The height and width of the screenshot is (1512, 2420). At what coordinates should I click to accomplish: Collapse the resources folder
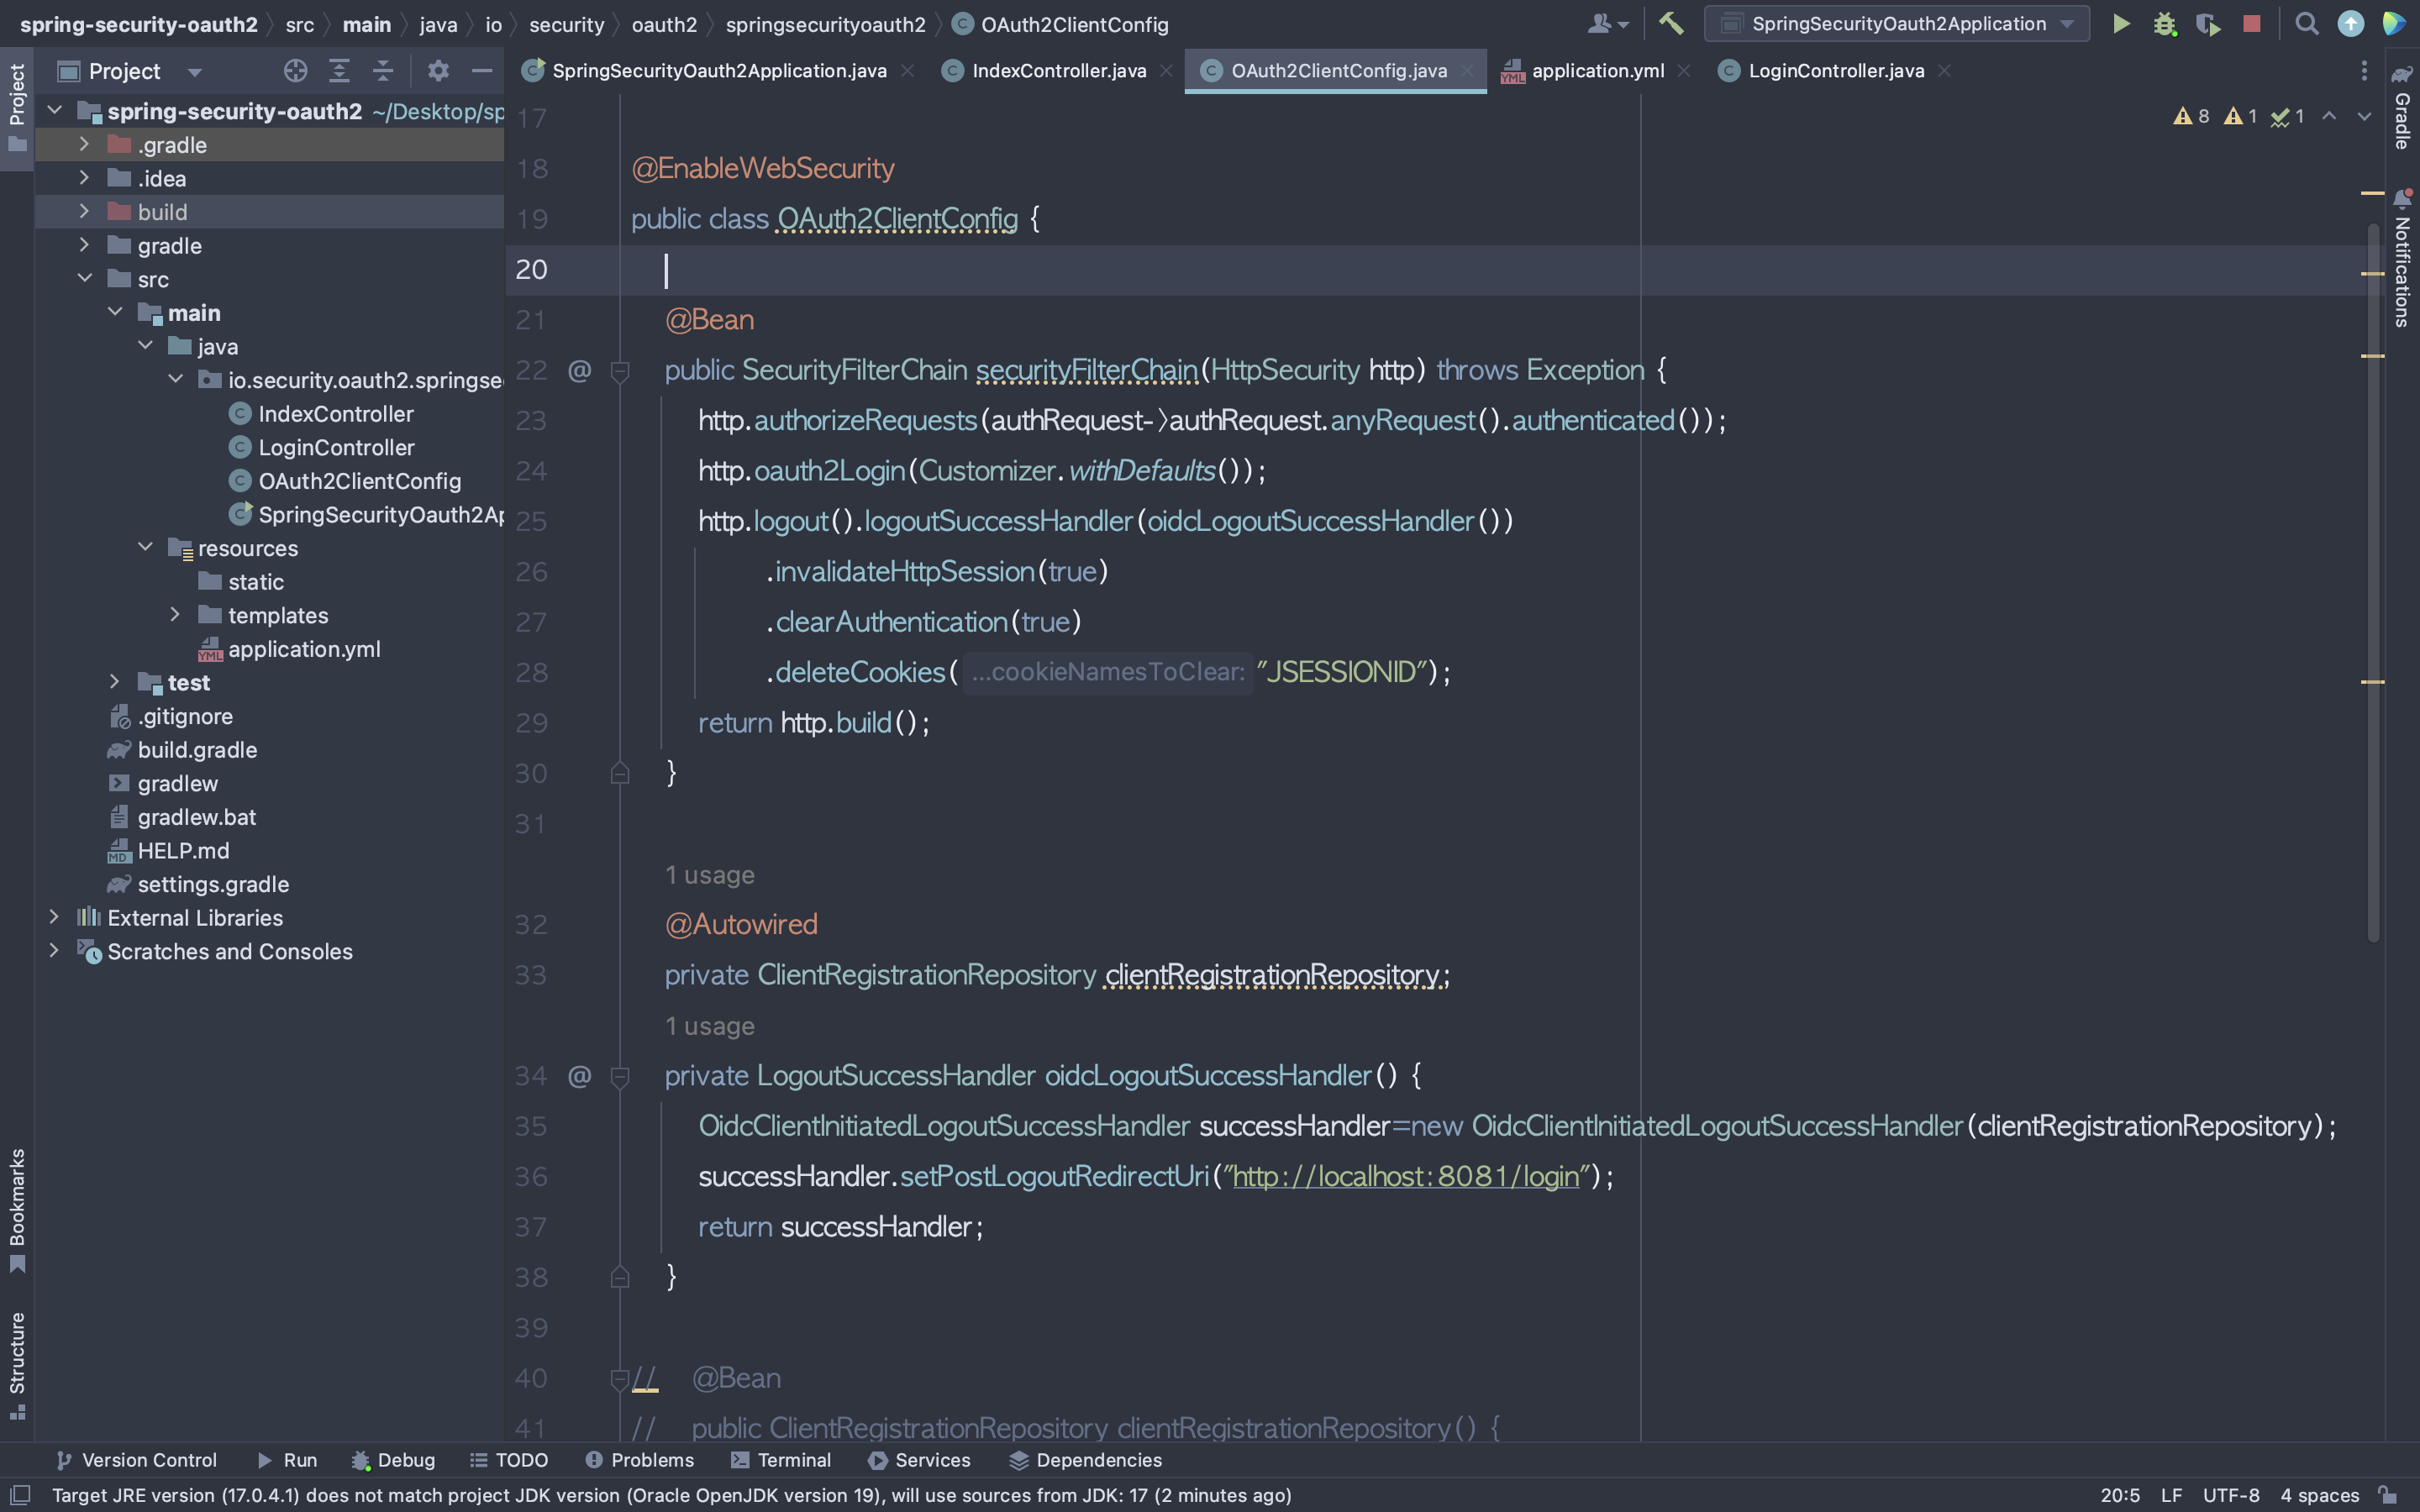(x=145, y=548)
